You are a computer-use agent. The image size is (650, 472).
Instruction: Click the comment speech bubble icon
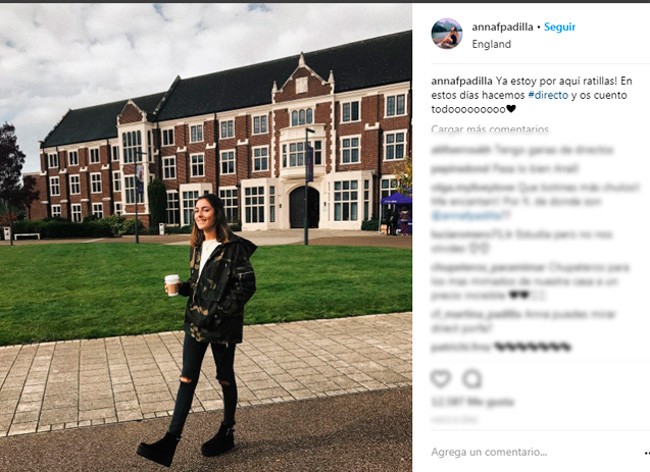click(x=473, y=378)
